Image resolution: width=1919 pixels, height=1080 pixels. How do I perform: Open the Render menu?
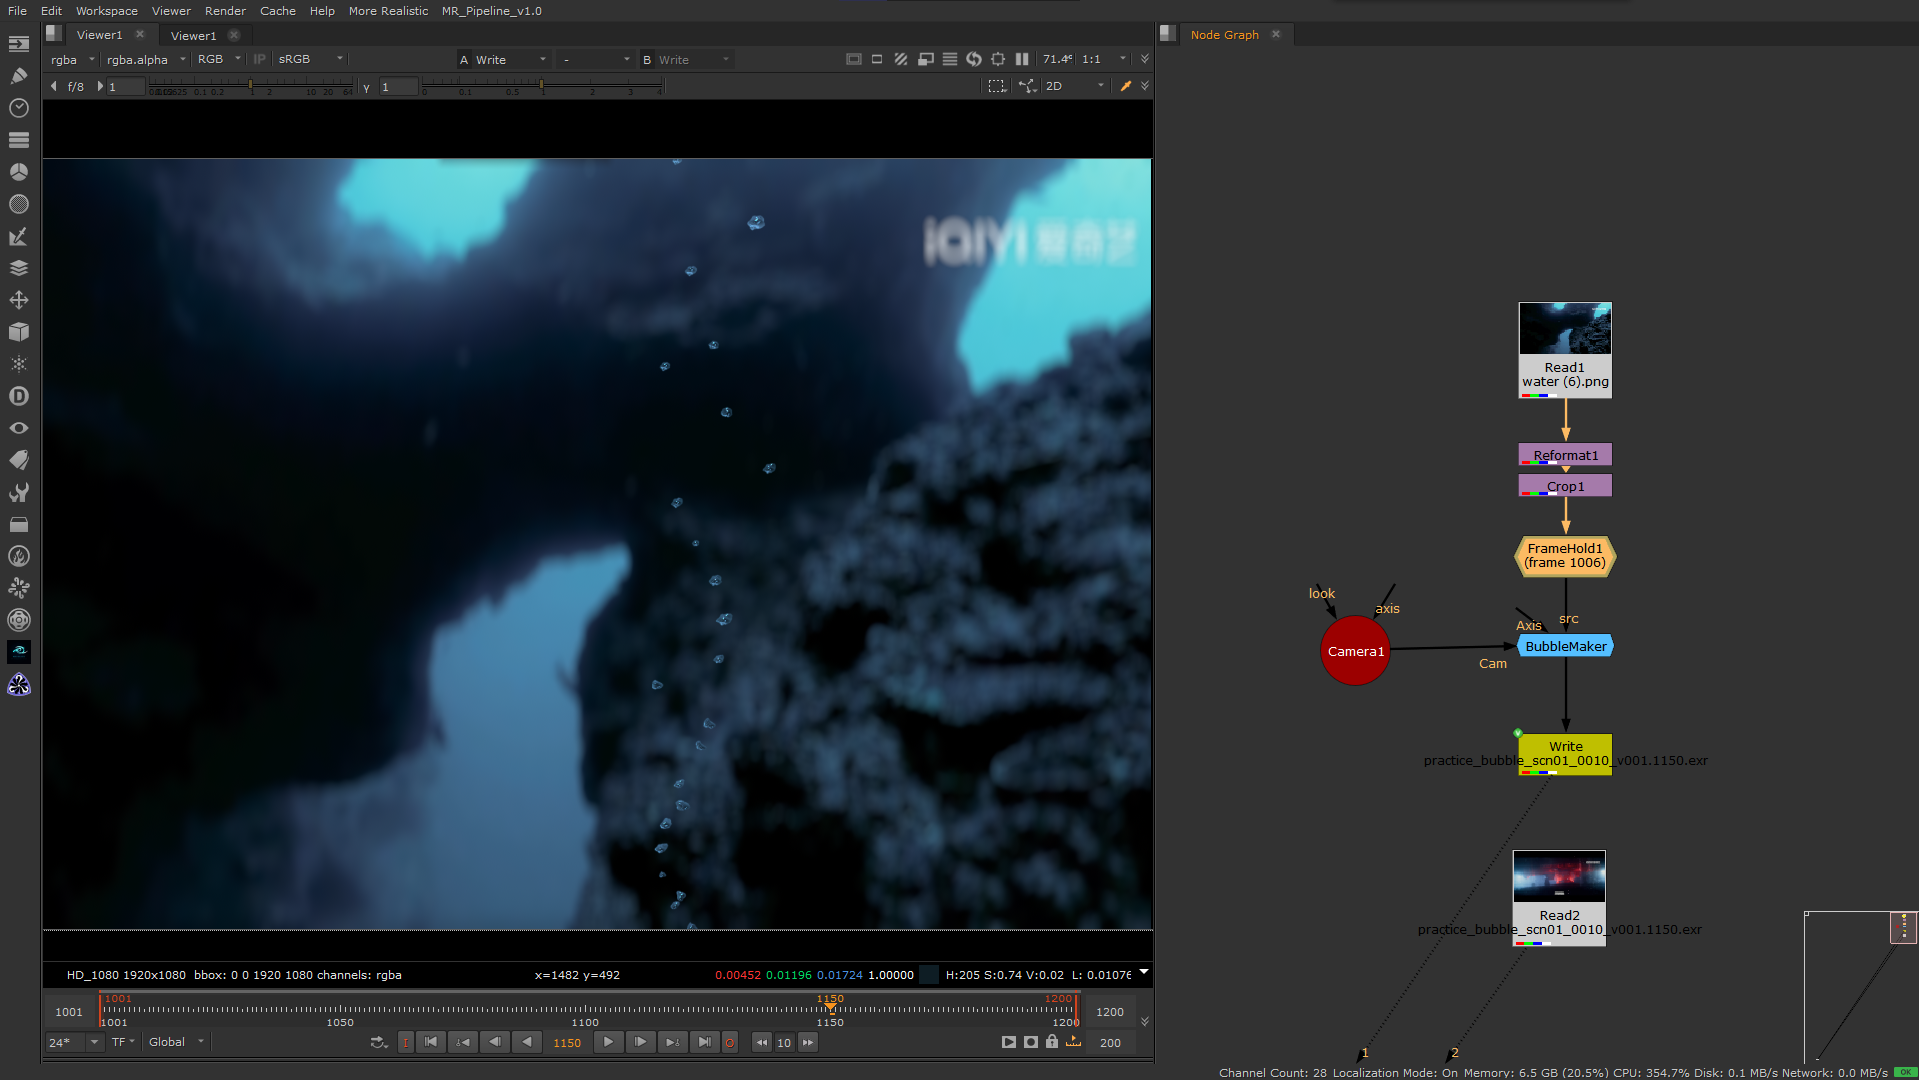point(225,11)
